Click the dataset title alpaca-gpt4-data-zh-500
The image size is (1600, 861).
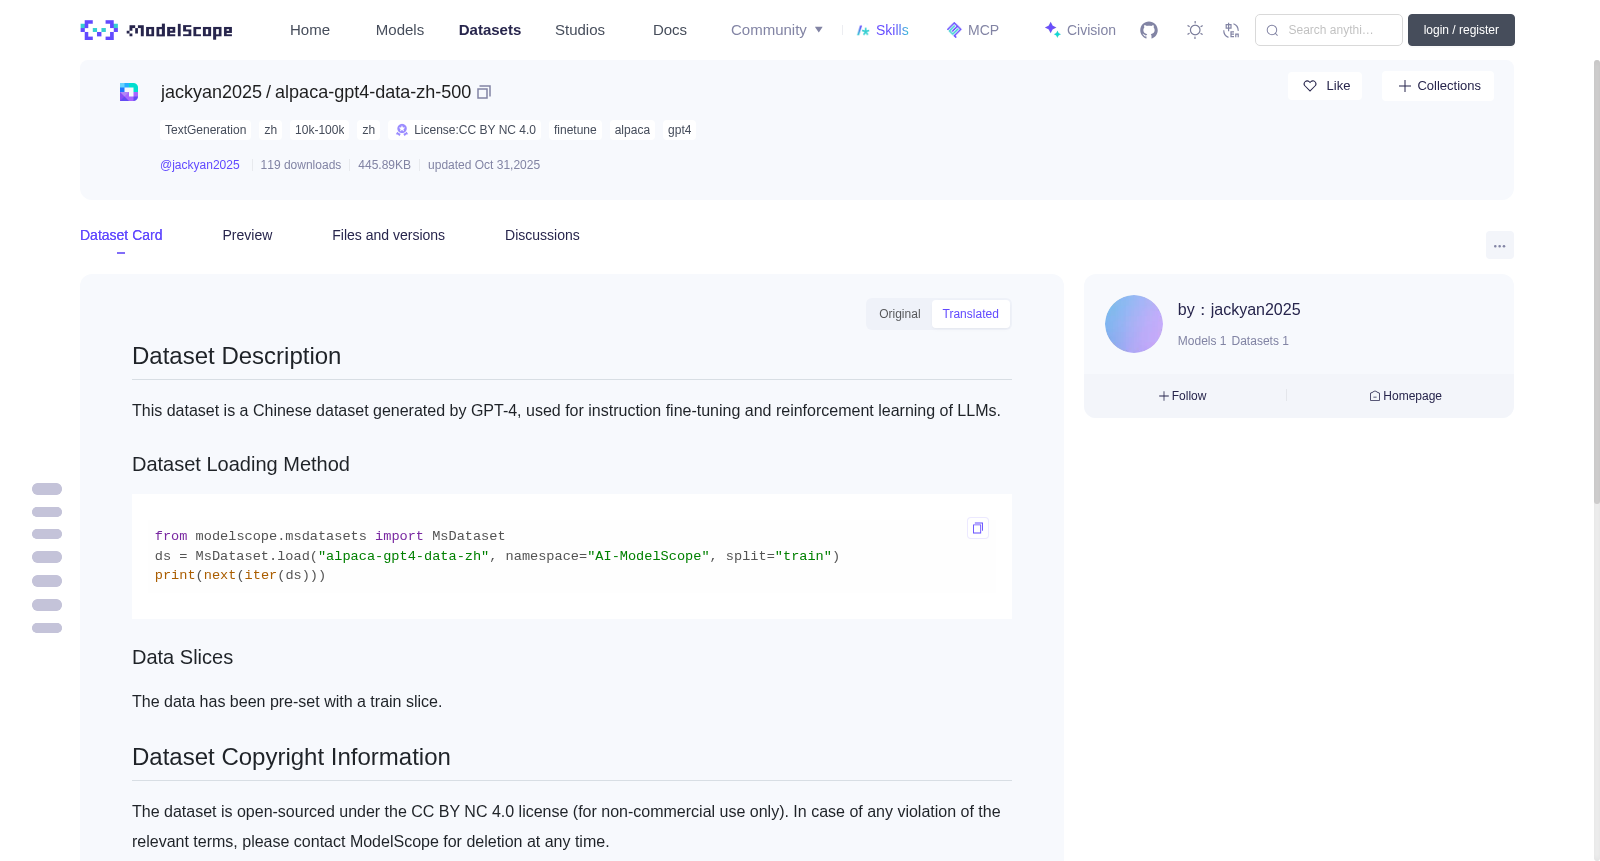point(373,92)
